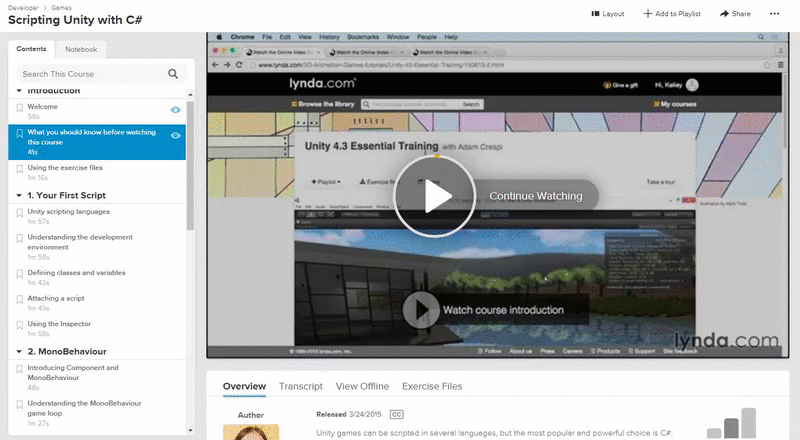800x440 pixels.
Task: Open the Transcript tab
Action: [301, 386]
